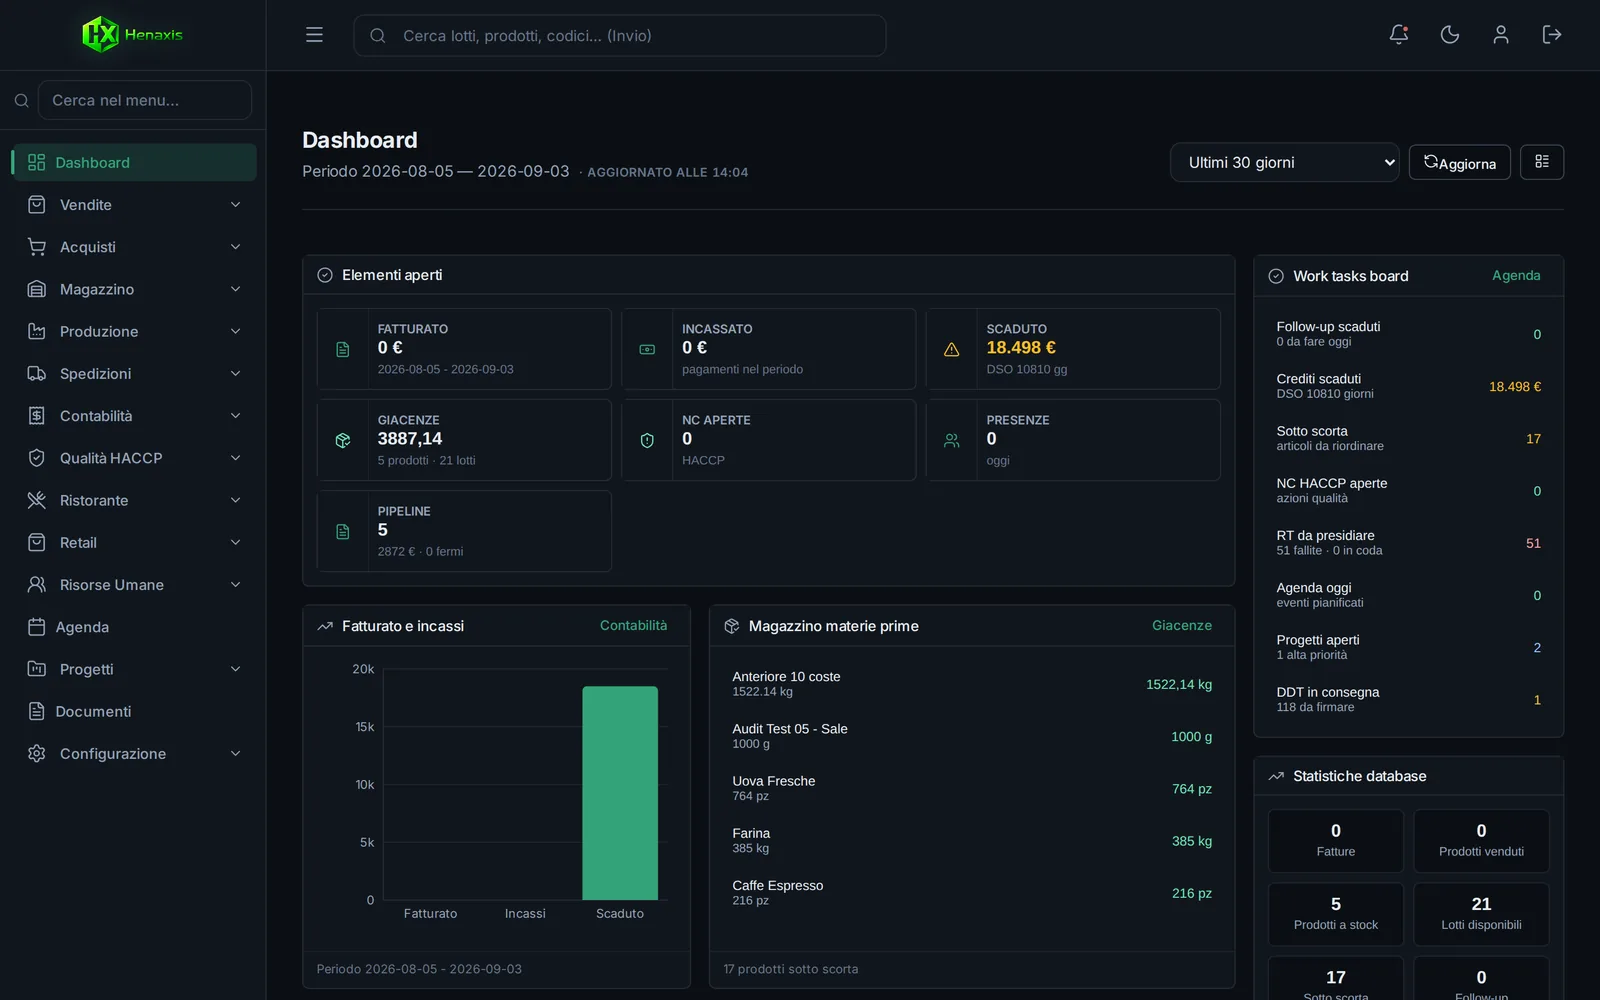Click the Cerca nel menu search field
The width and height of the screenshot is (1600, 1000).
145,100
